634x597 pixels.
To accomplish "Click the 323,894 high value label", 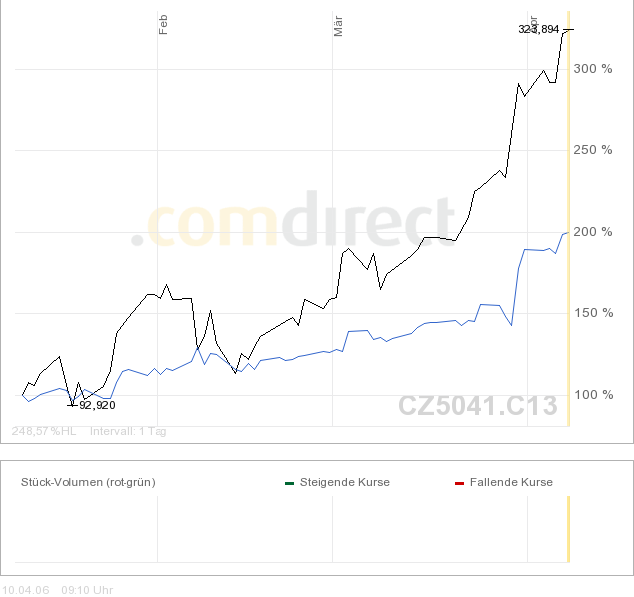I will 538,29.
